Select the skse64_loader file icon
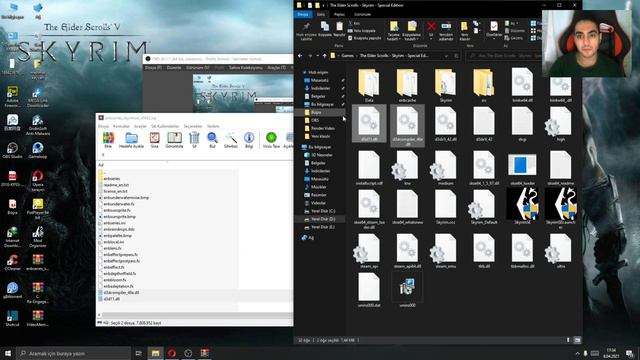 coord(522,168)
